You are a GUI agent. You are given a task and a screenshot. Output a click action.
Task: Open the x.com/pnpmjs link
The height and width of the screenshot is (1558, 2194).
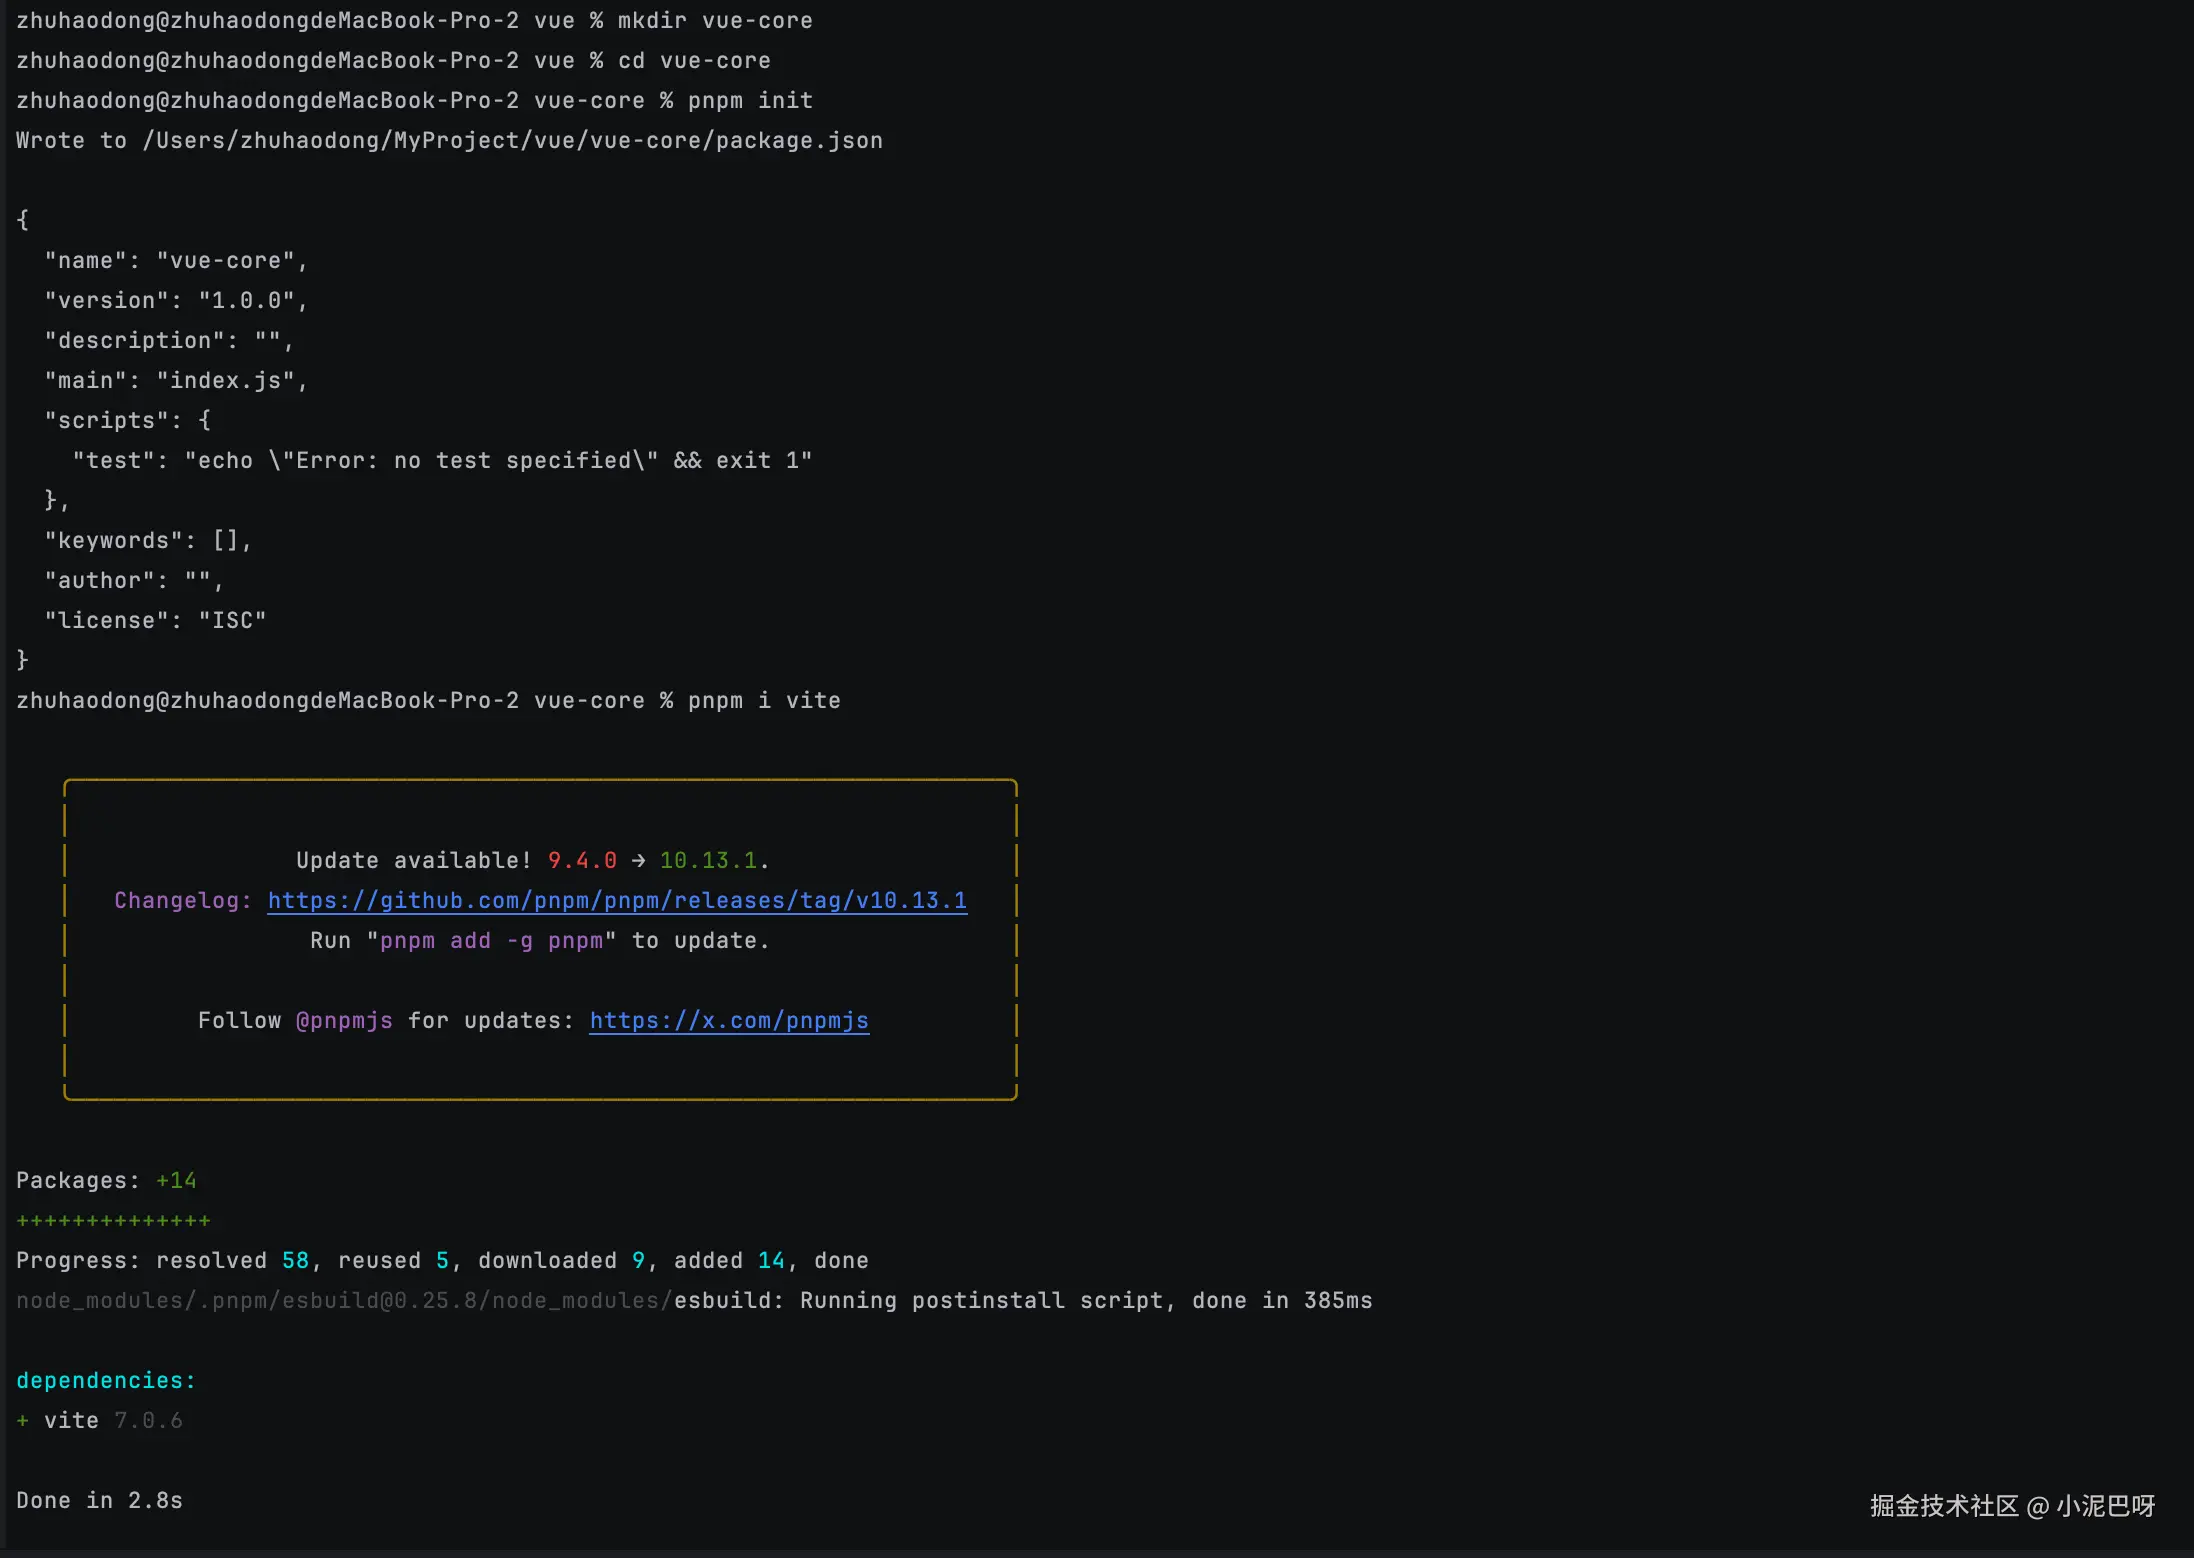click(729, 1020)
